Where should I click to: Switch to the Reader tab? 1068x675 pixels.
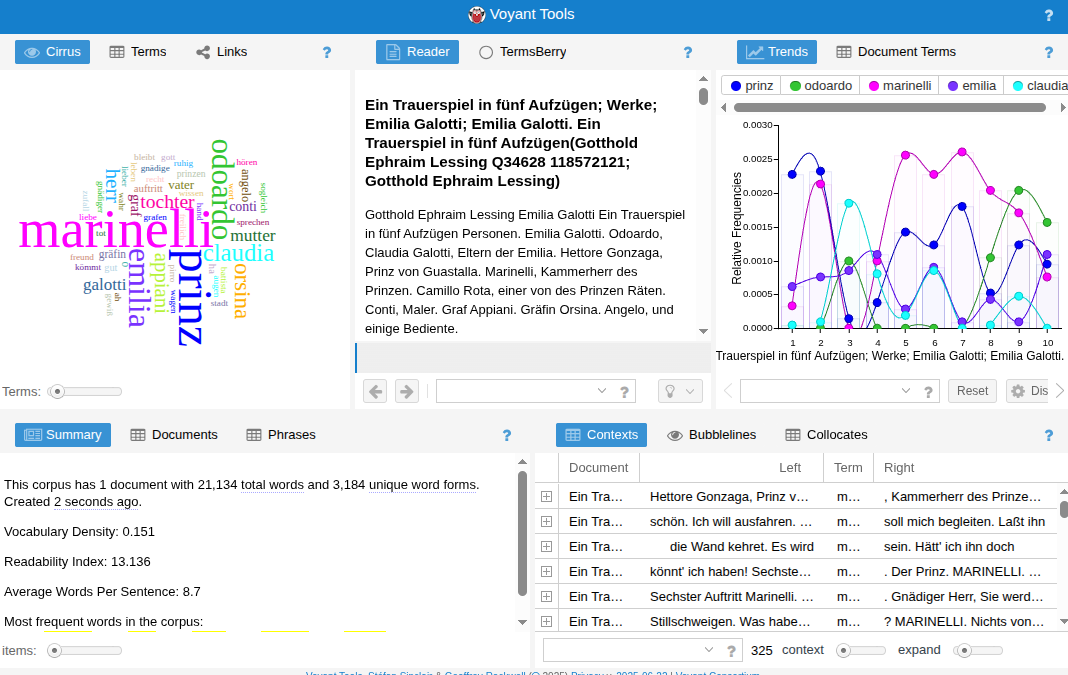pyautogui.click(x=418, y=52)
